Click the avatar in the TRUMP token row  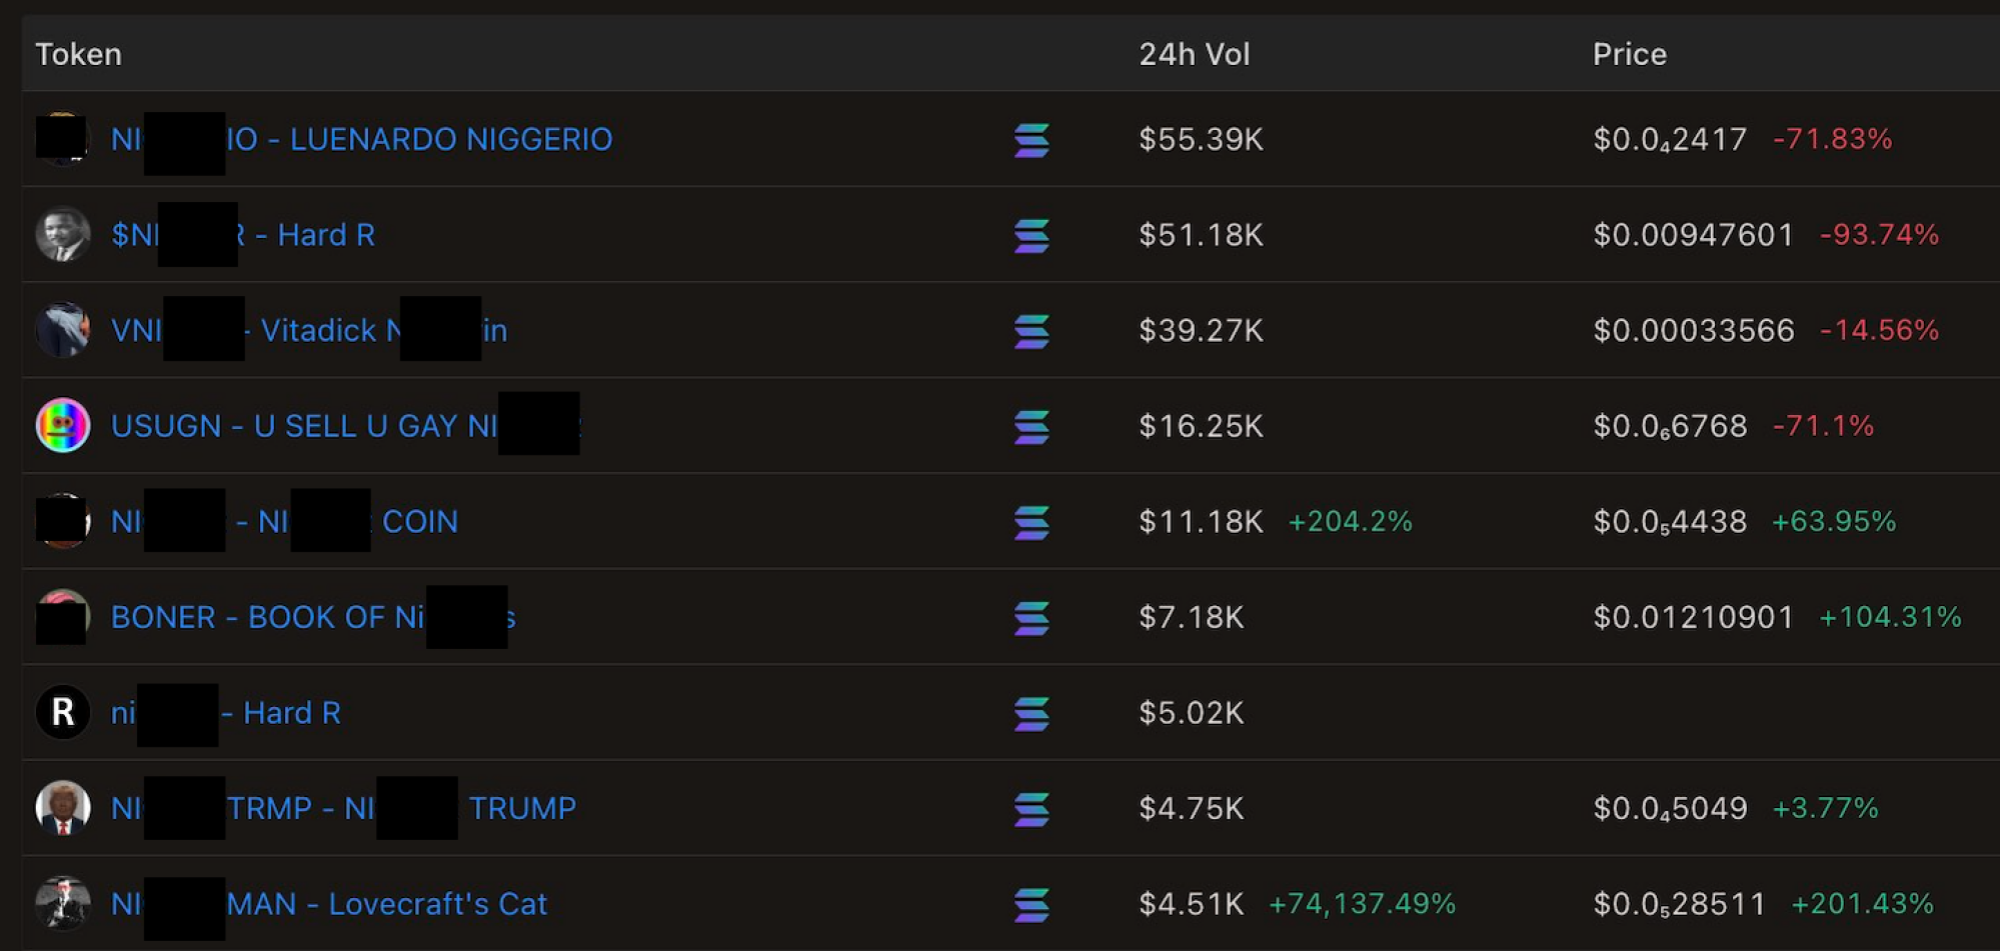[x=63, y=807]
